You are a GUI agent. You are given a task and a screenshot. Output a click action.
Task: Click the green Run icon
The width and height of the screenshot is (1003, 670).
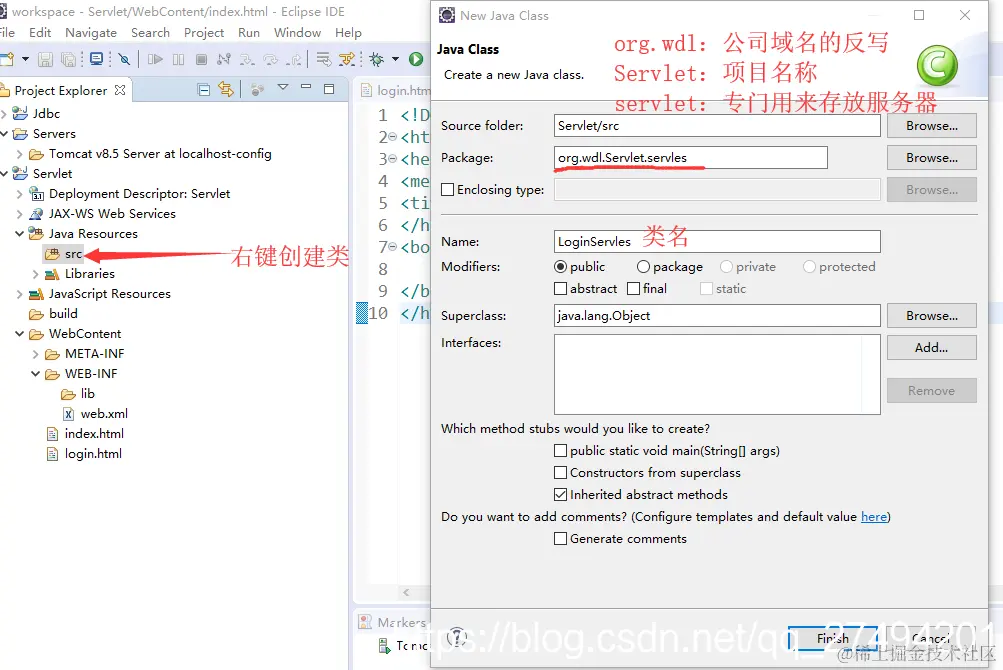coord(416,60)
